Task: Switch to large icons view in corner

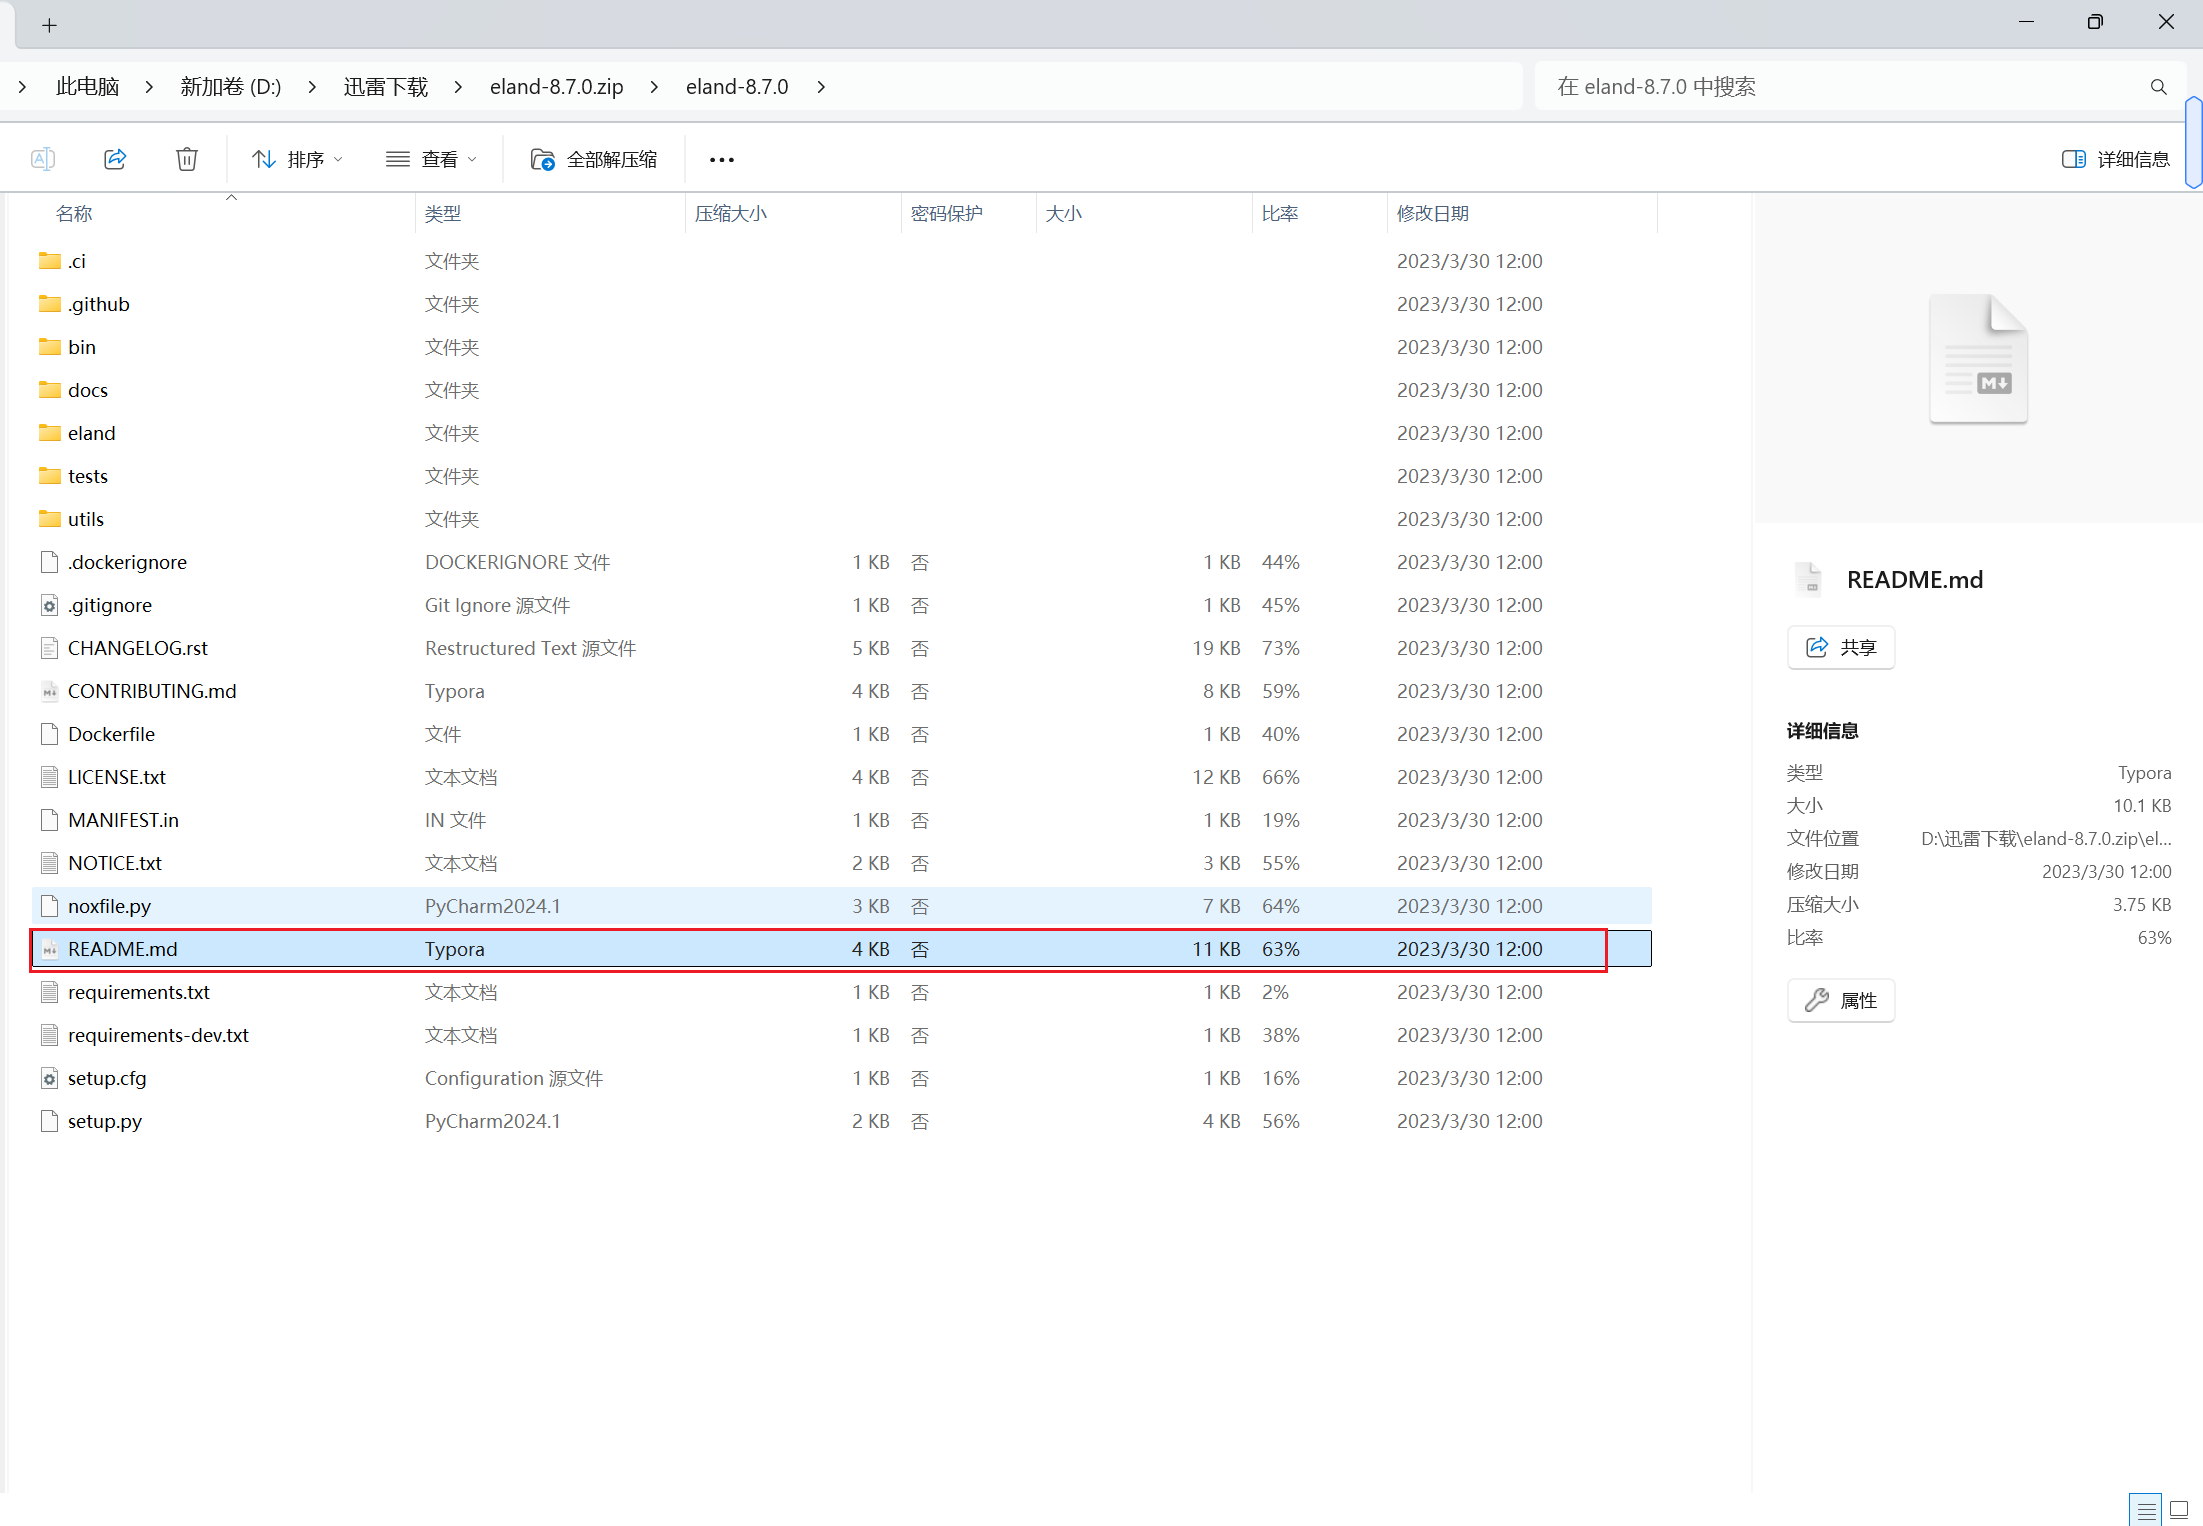Action: (2178, 1509)
